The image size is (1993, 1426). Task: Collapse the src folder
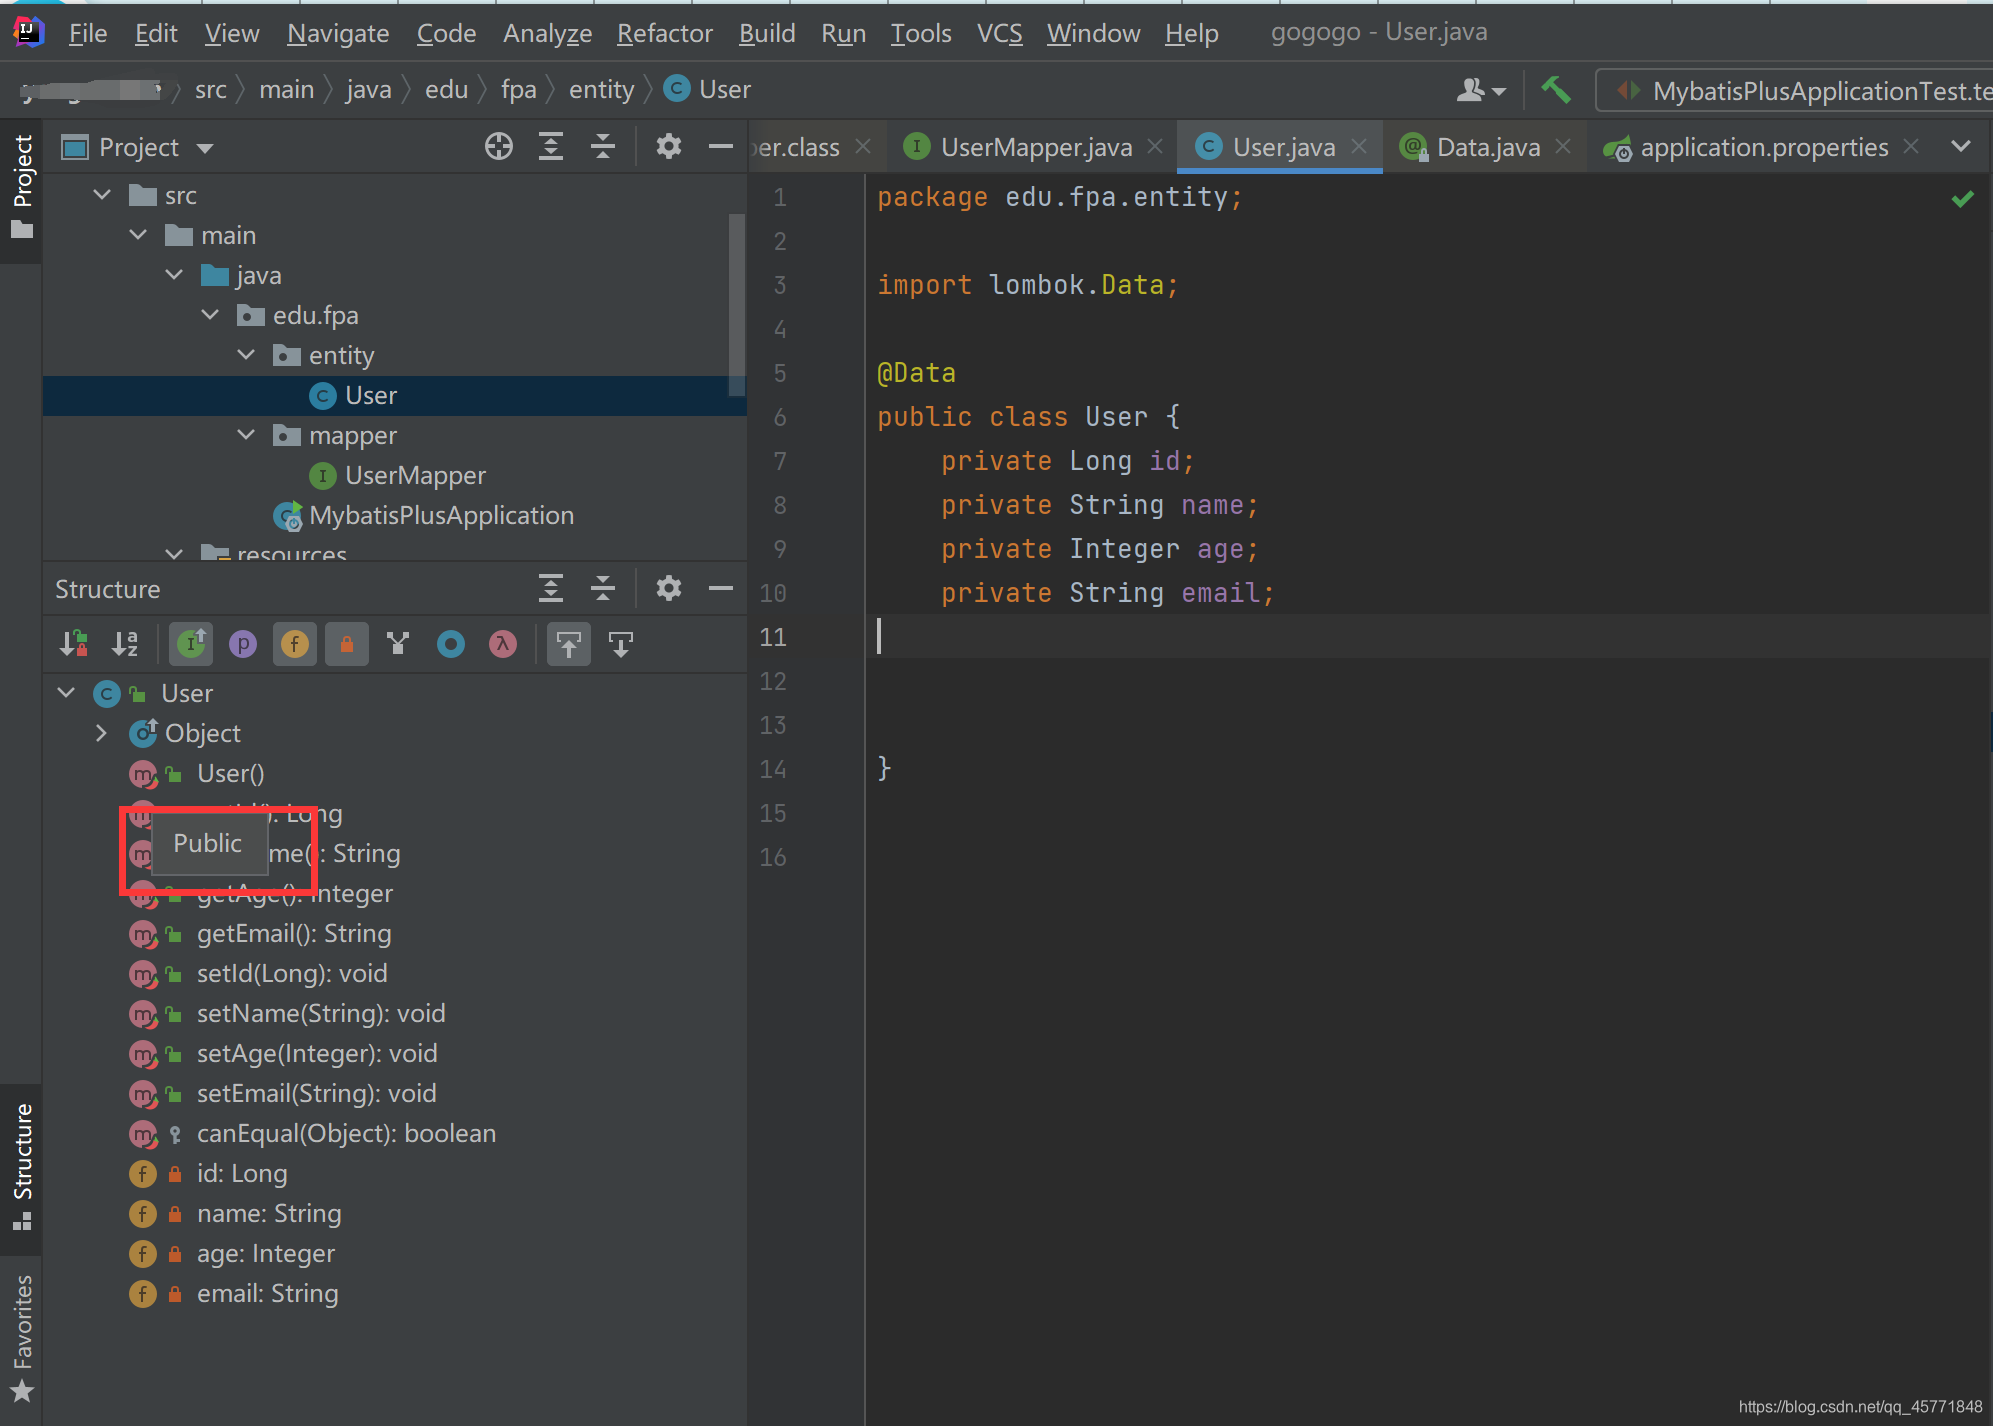coord(102,195)
